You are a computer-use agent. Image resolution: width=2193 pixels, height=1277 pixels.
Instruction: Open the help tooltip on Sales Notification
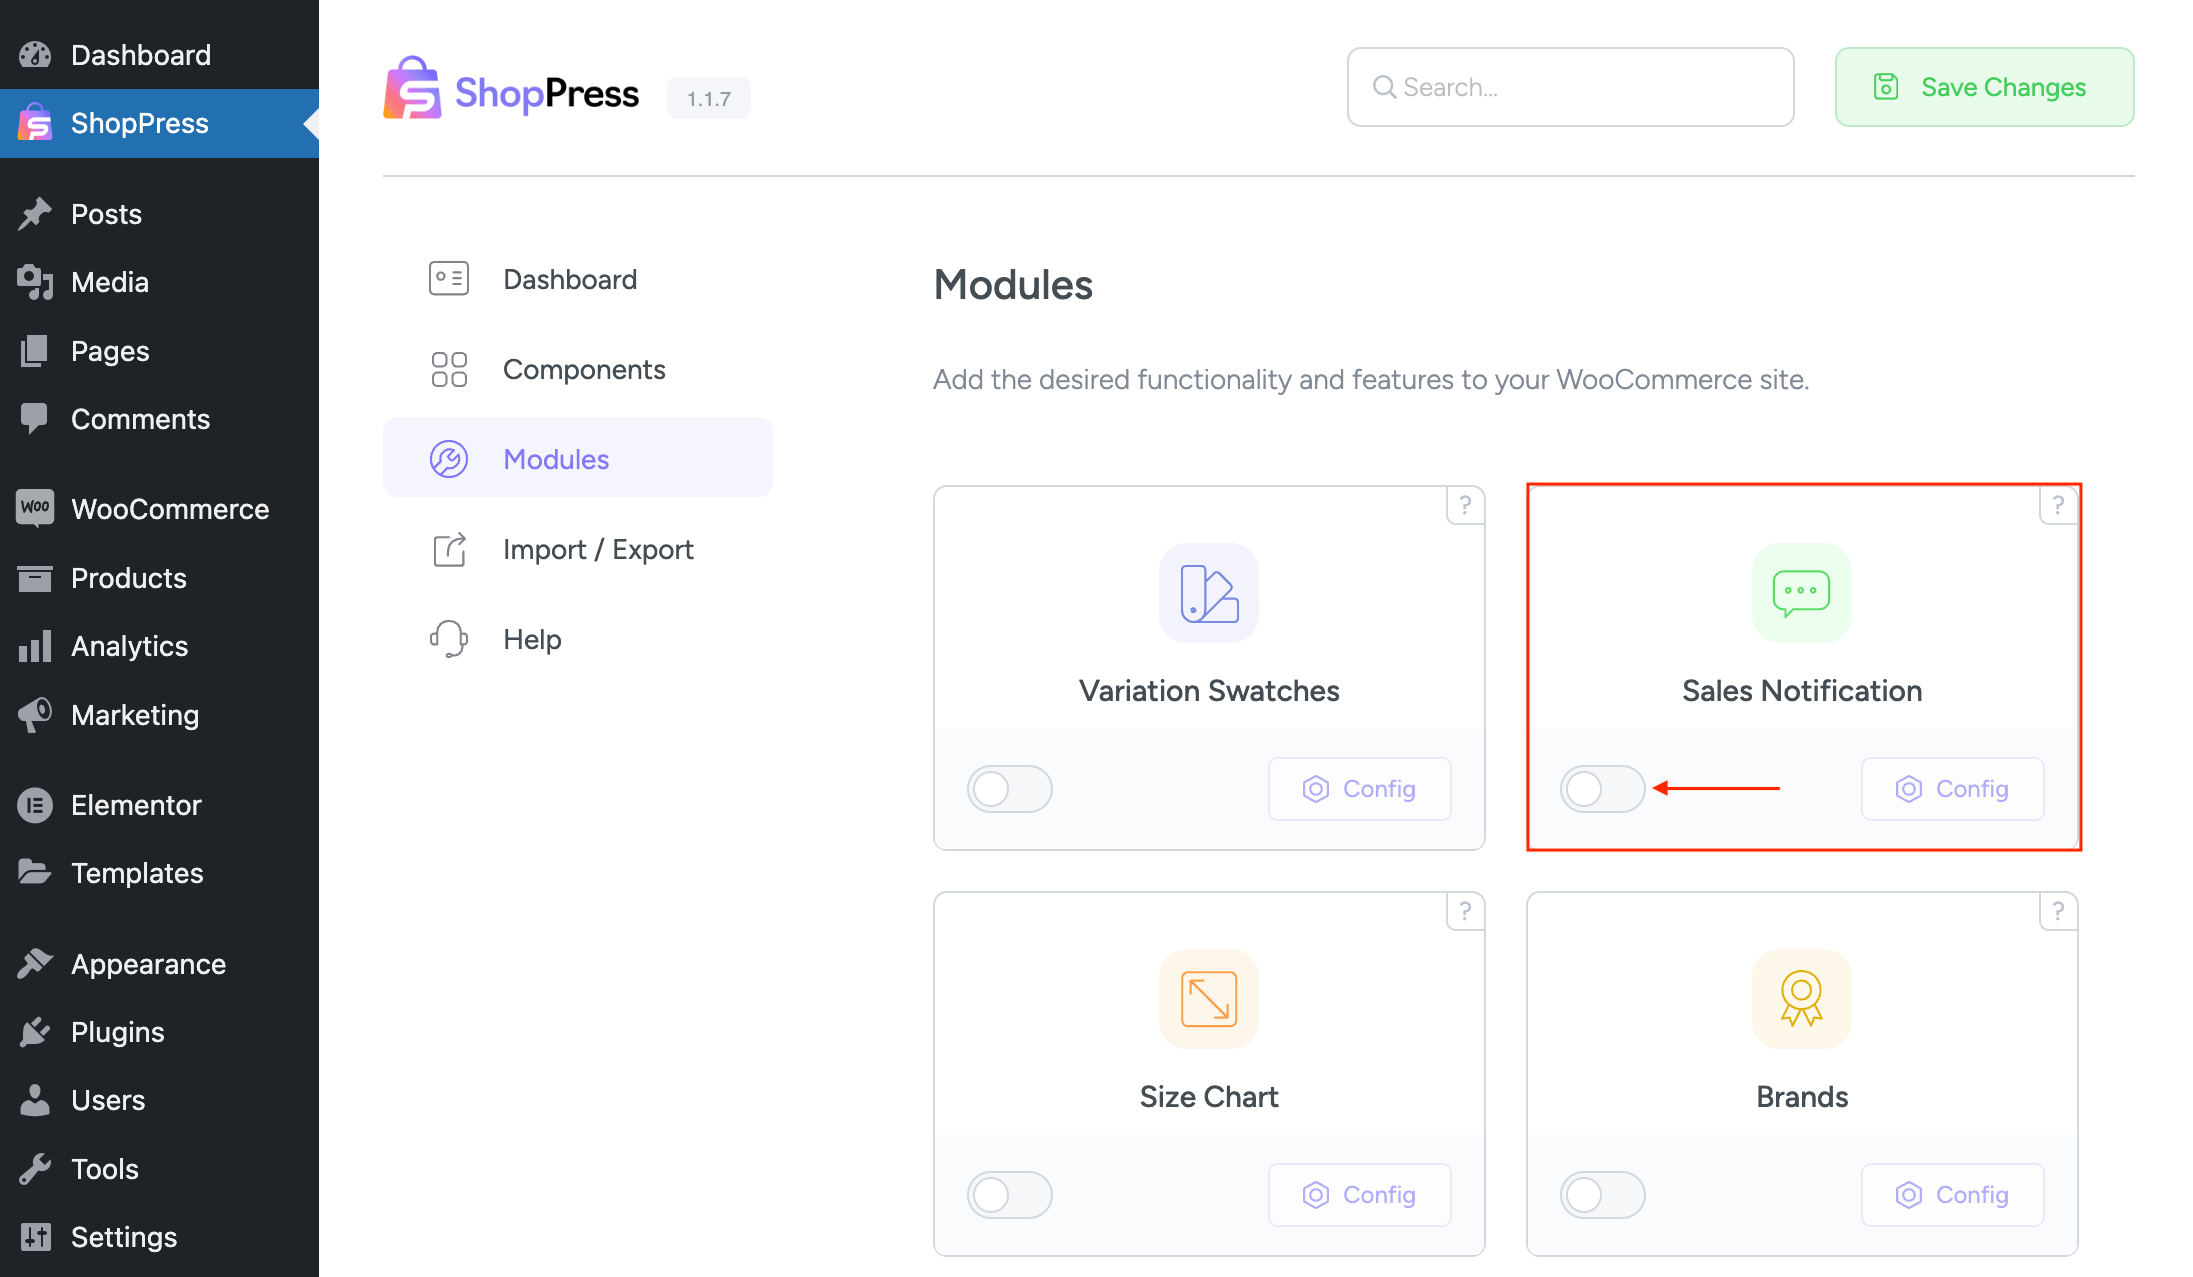pyautogui.click(x=2058, y=505)
